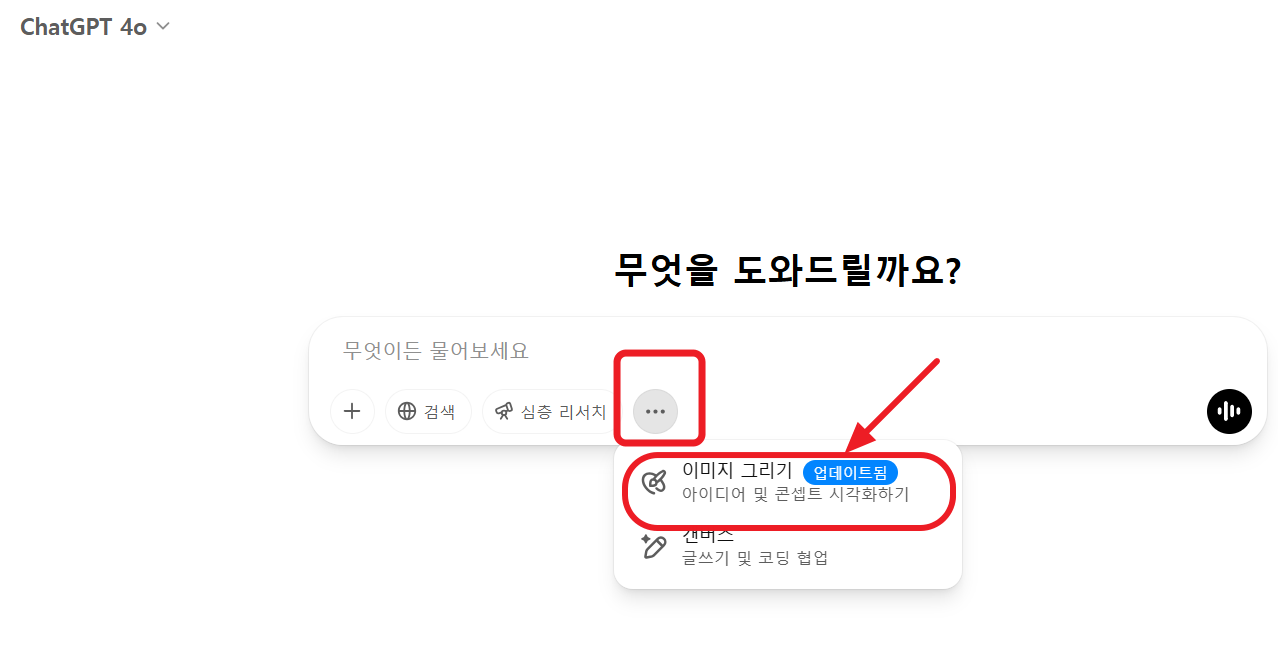The image size is (1278, 654).
Task: Start voice mode with the black waveform button
Action: point(1229,411)
